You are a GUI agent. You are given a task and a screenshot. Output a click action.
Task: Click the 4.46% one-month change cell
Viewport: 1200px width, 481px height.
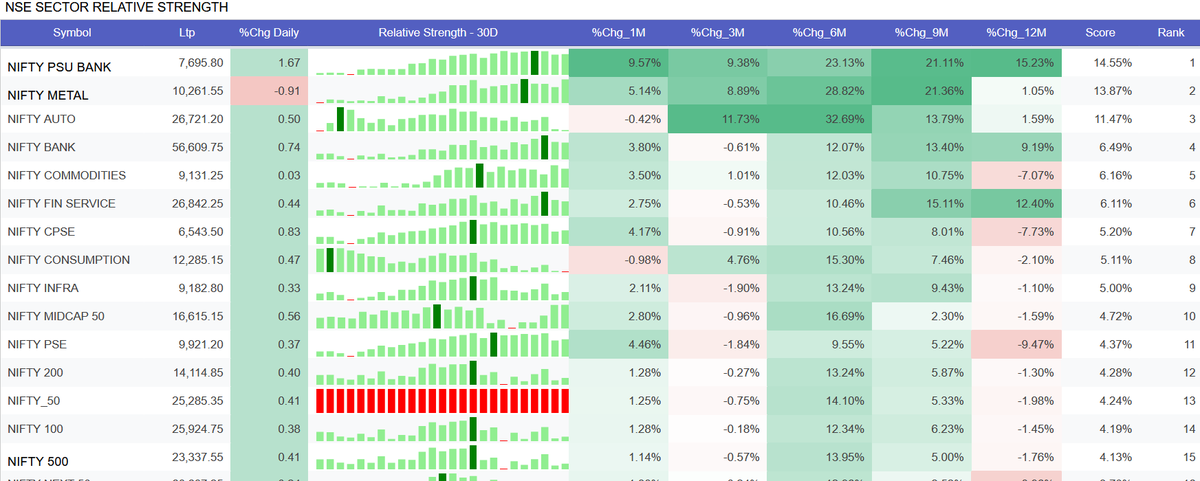pyautogui.click(x=618, y=344)
